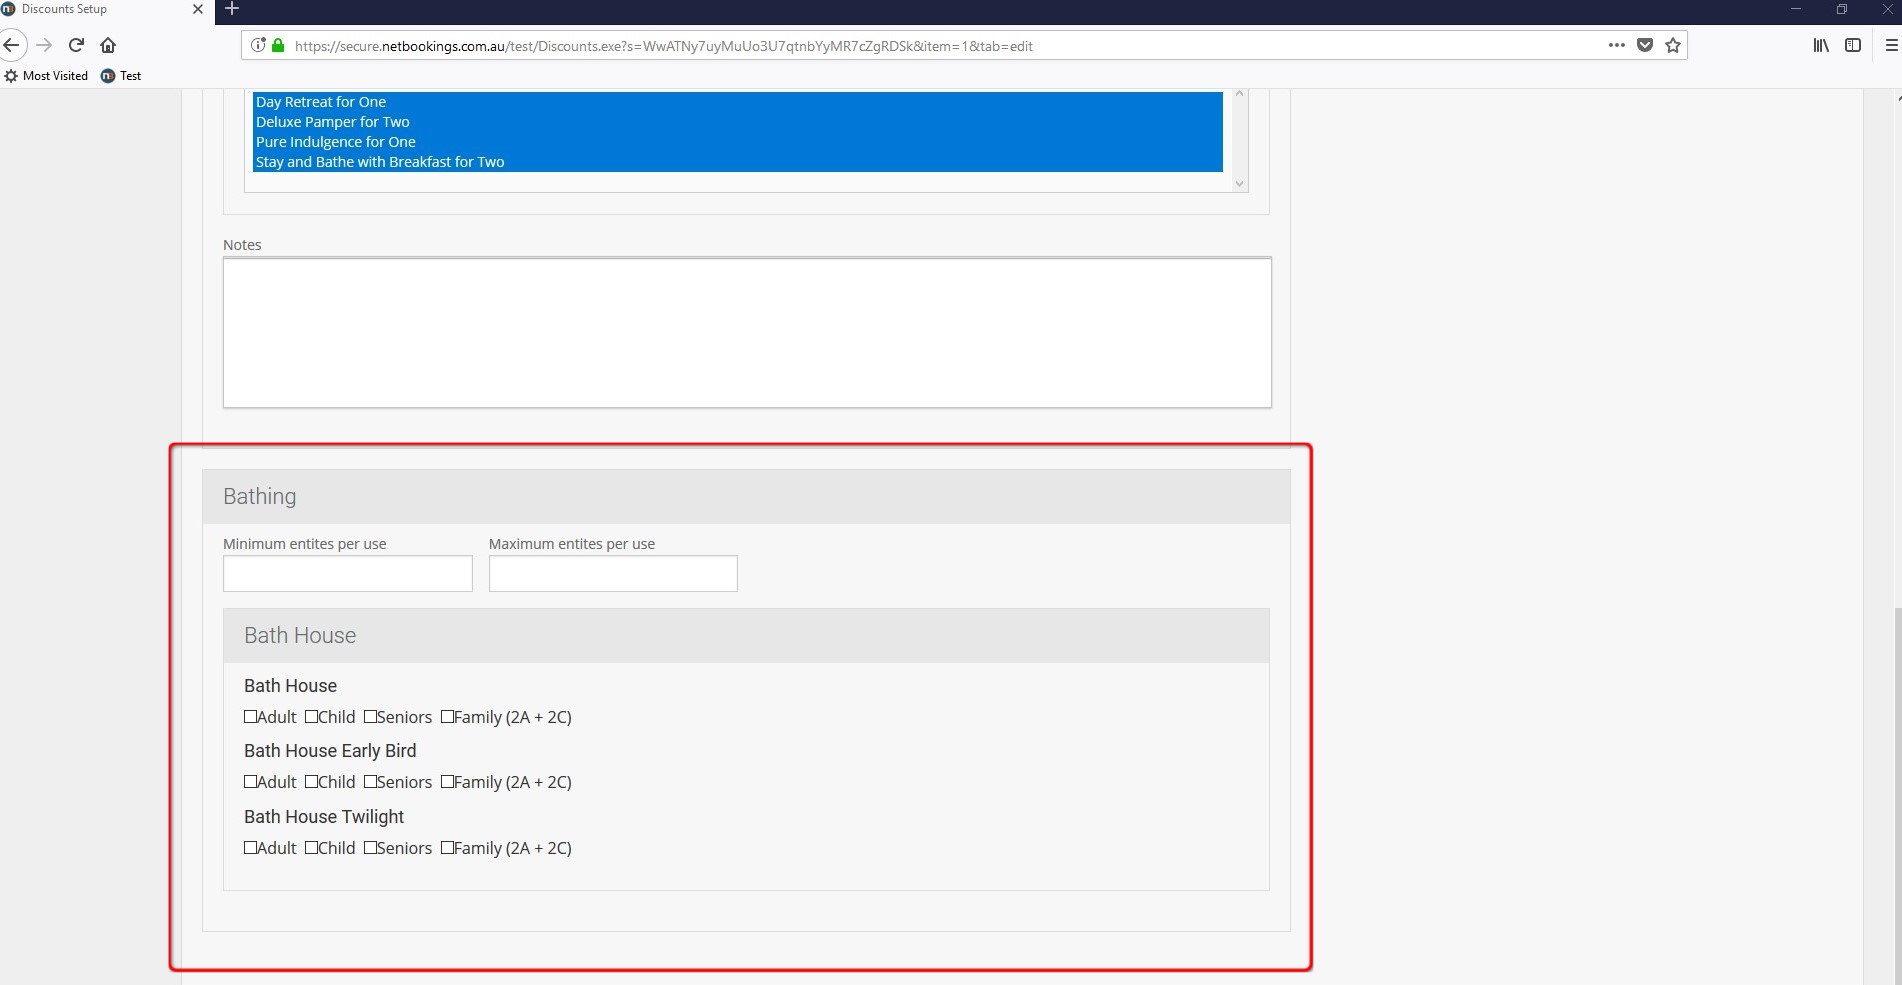Click the Bath House Twilight heading
The height and width of the screenshot is (985, 1902).
tap(324, 817)
